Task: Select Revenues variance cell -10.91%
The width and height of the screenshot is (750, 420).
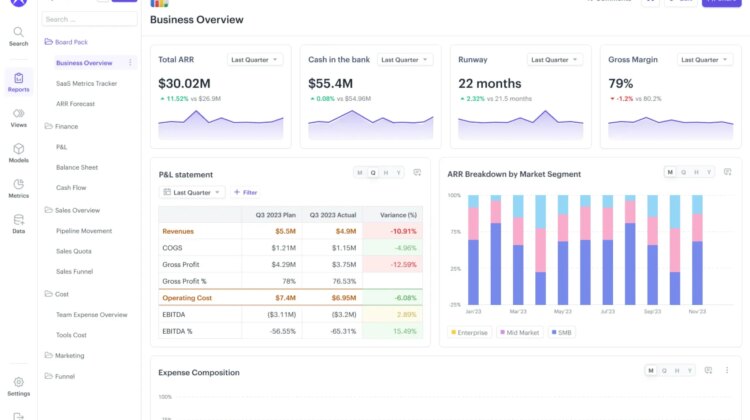Action: (x=393, y=231)
